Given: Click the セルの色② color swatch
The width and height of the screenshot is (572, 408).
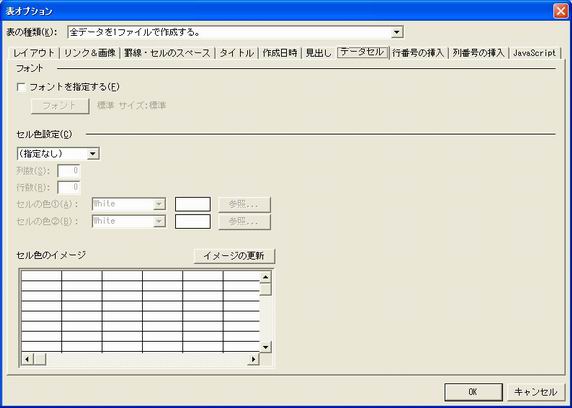Looking at the screenshot, I should click(193, 222).
